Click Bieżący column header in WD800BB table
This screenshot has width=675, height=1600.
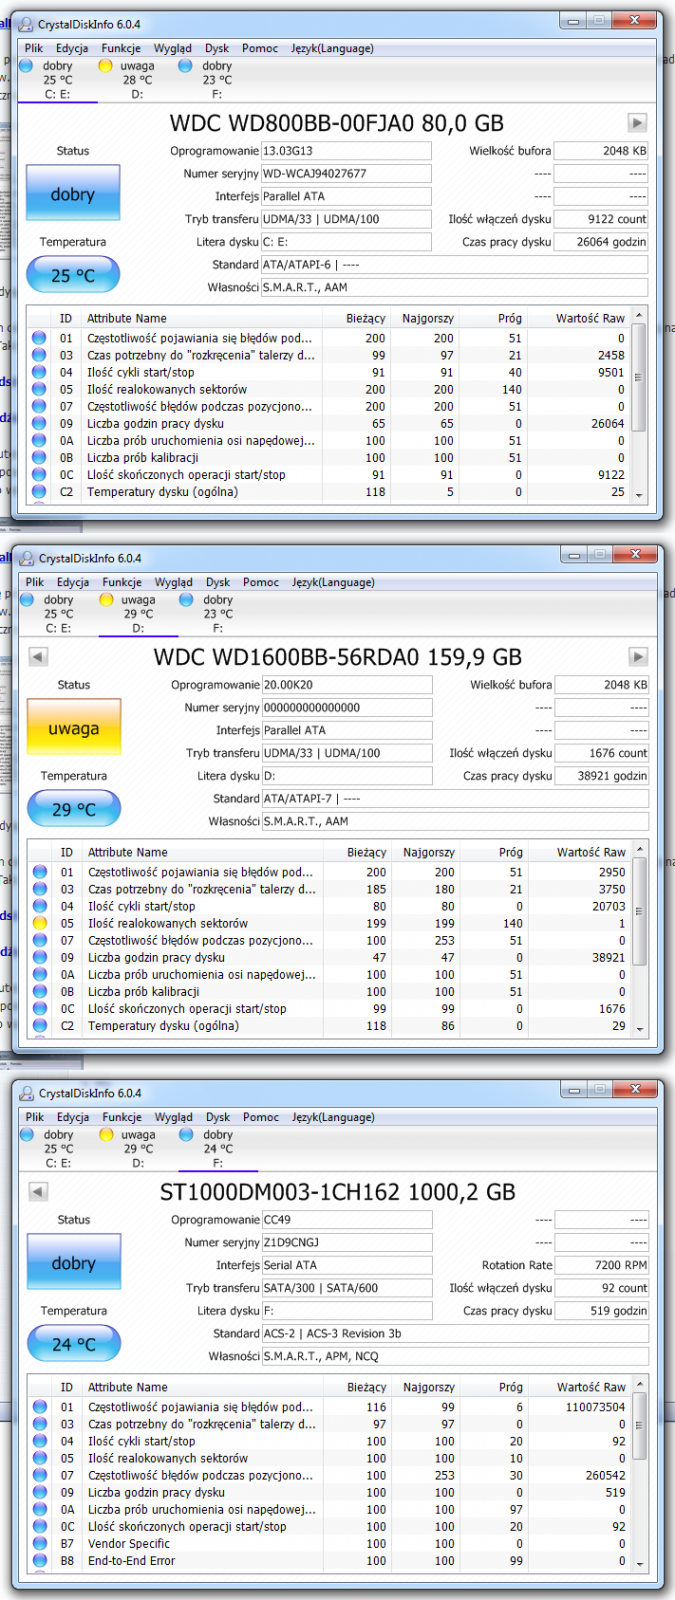click(356, 318)
